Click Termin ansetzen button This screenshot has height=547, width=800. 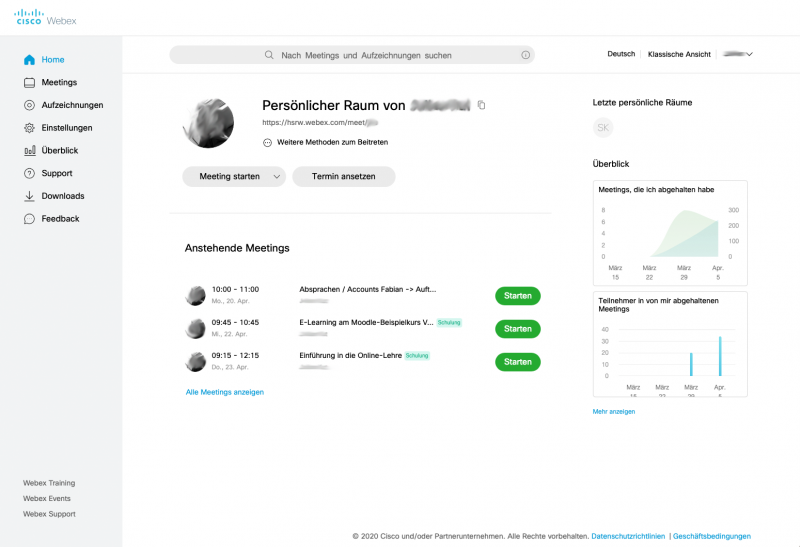343,176
